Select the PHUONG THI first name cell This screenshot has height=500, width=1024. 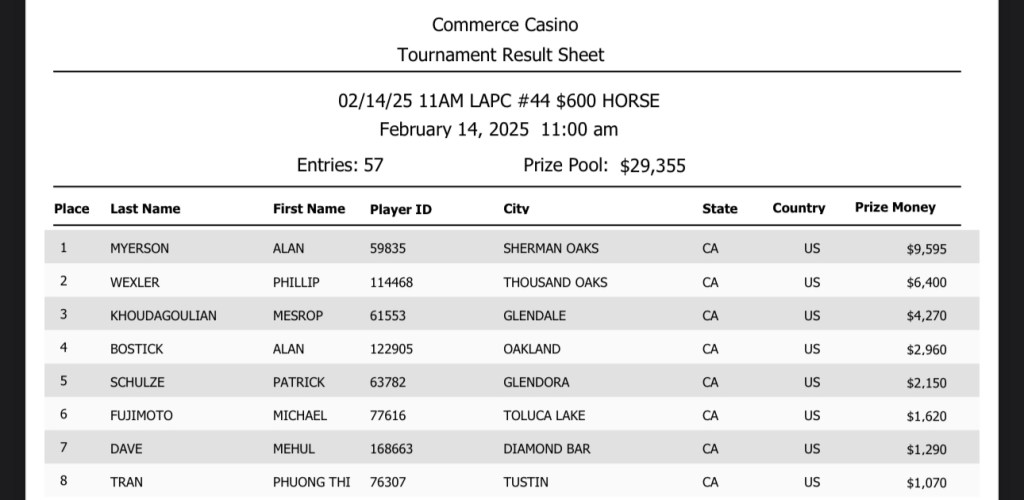pos(311,482)
